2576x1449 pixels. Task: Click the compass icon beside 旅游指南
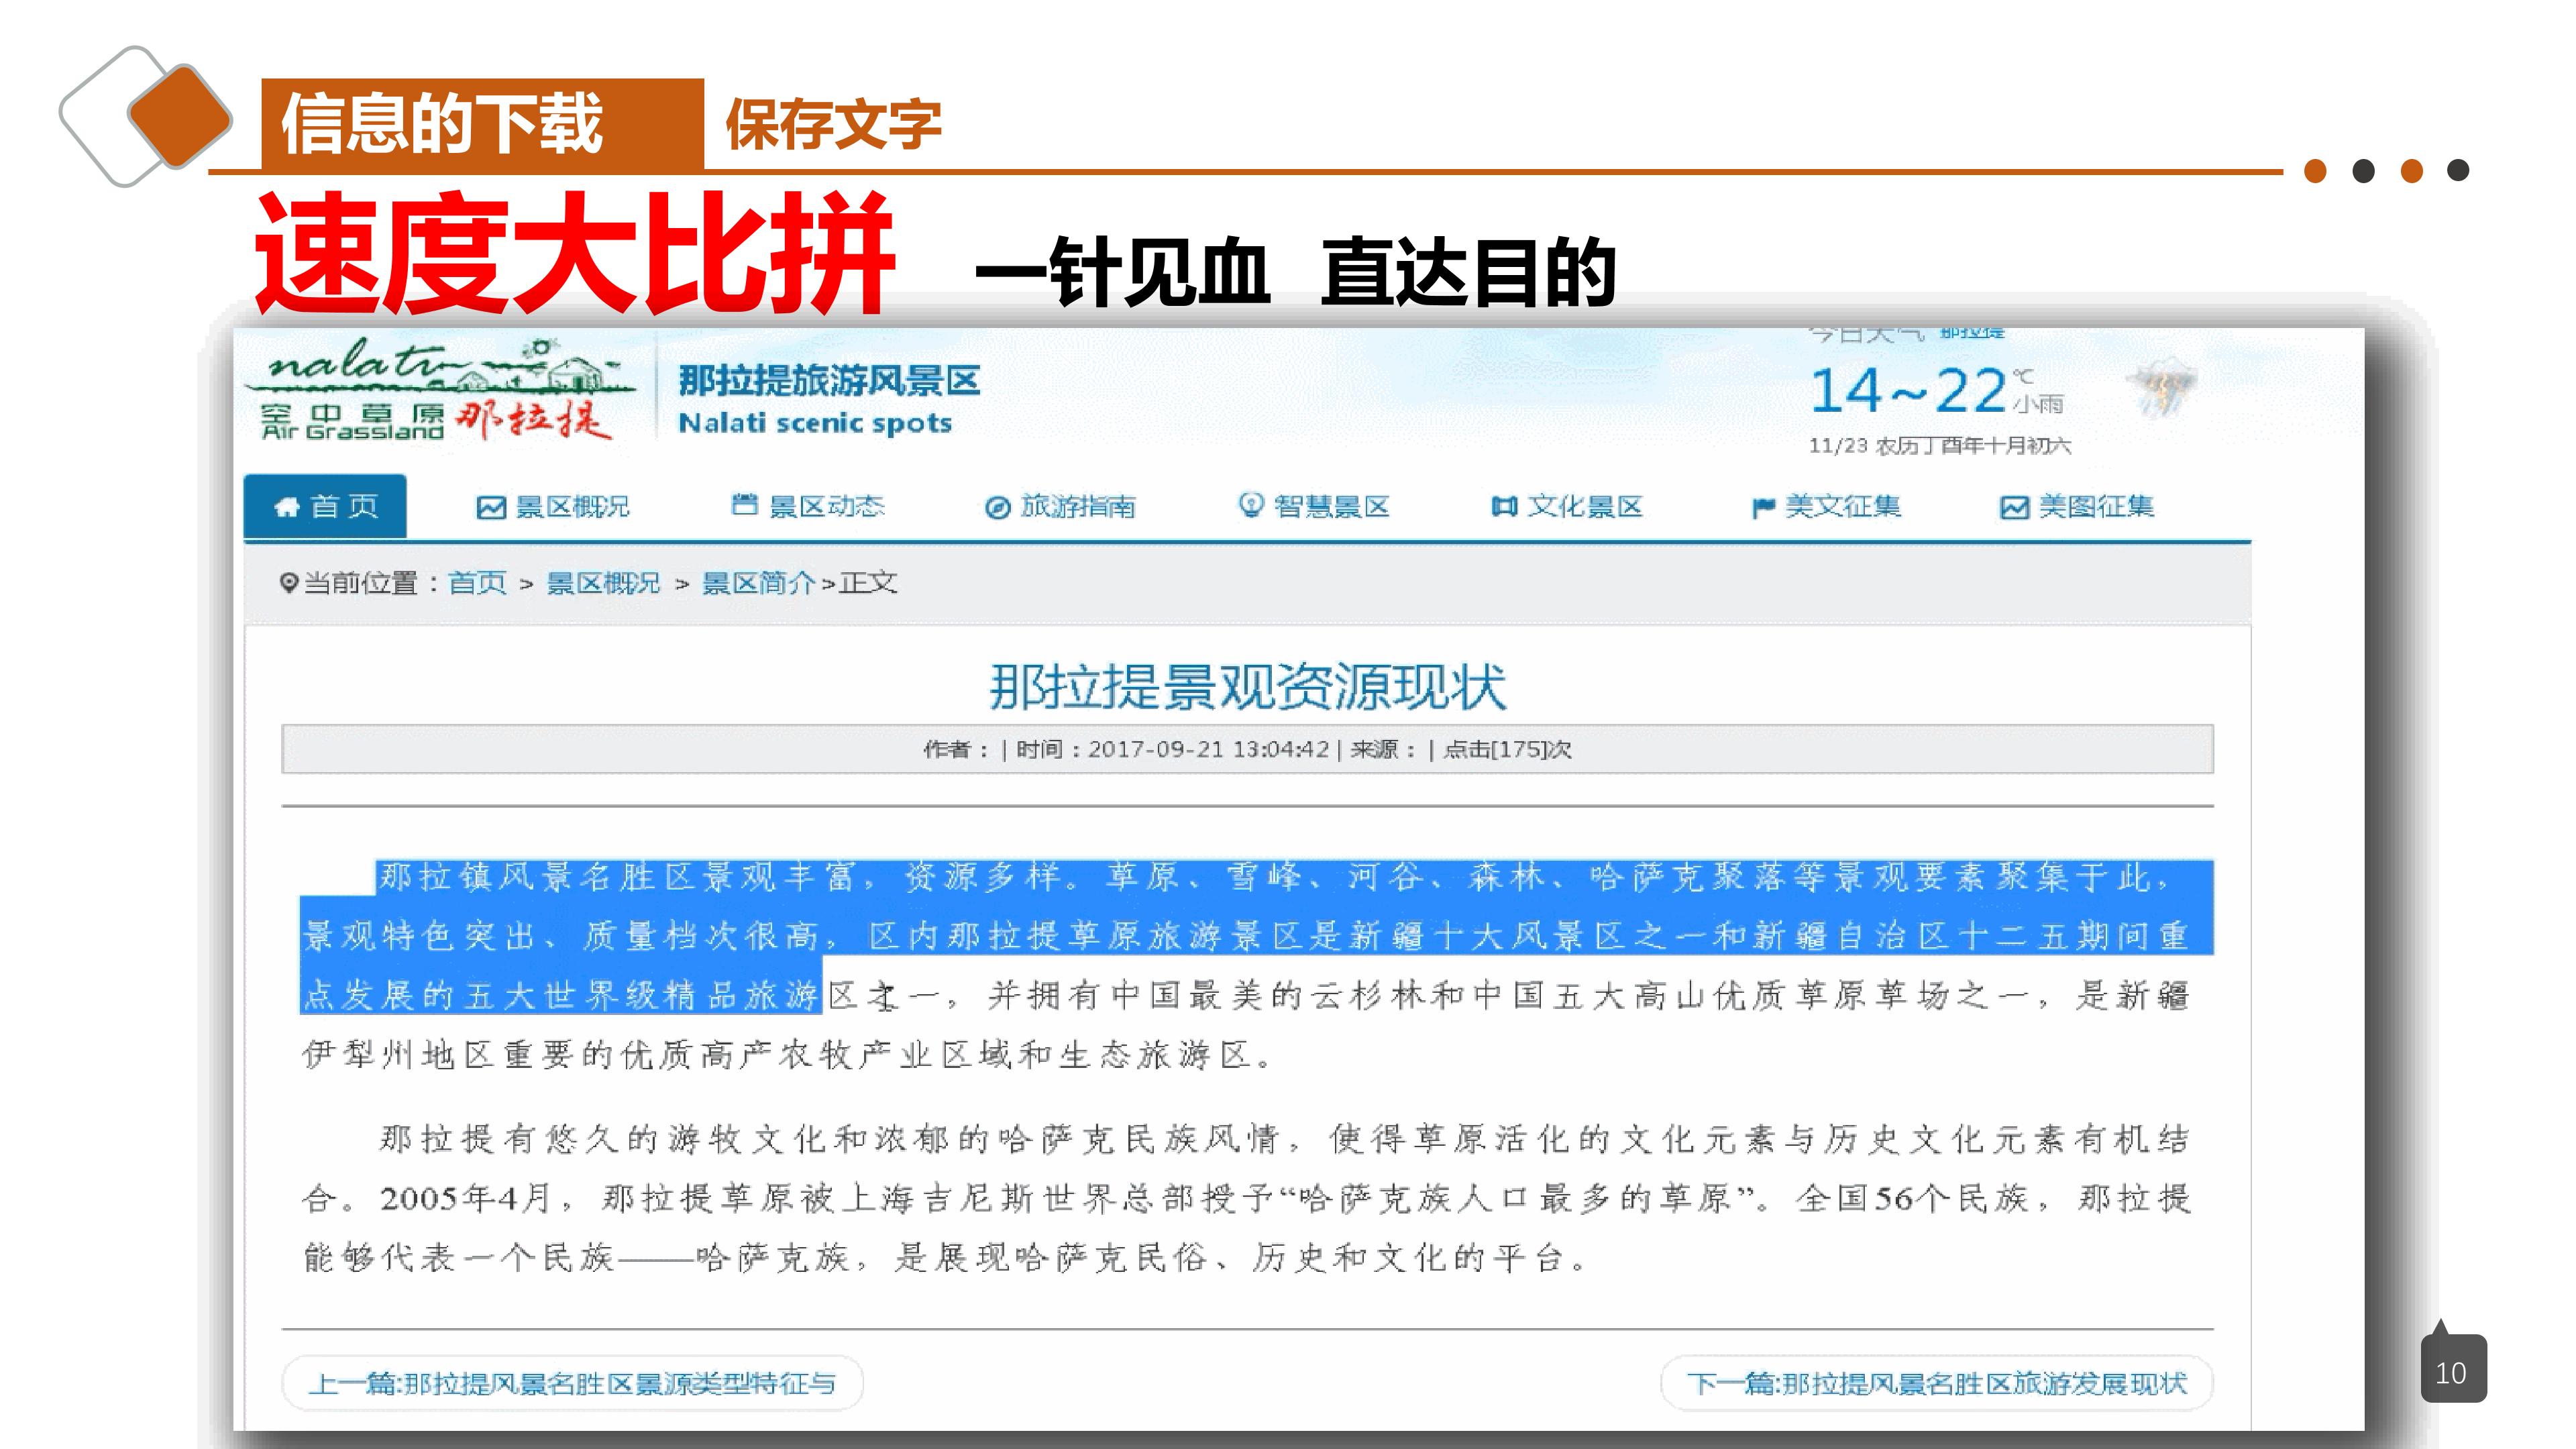(x=997, y=508)
